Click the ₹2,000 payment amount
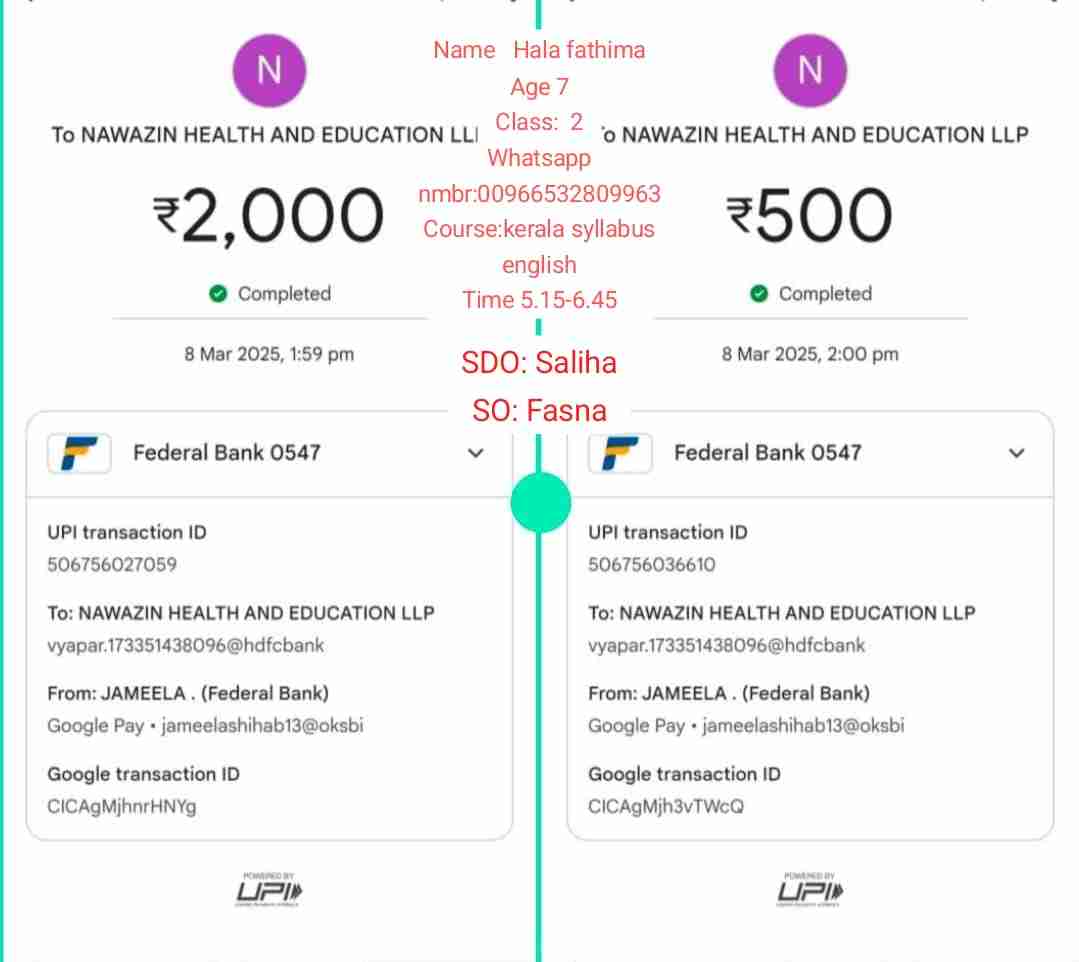The image size is (1079, 962). point(268,216)
